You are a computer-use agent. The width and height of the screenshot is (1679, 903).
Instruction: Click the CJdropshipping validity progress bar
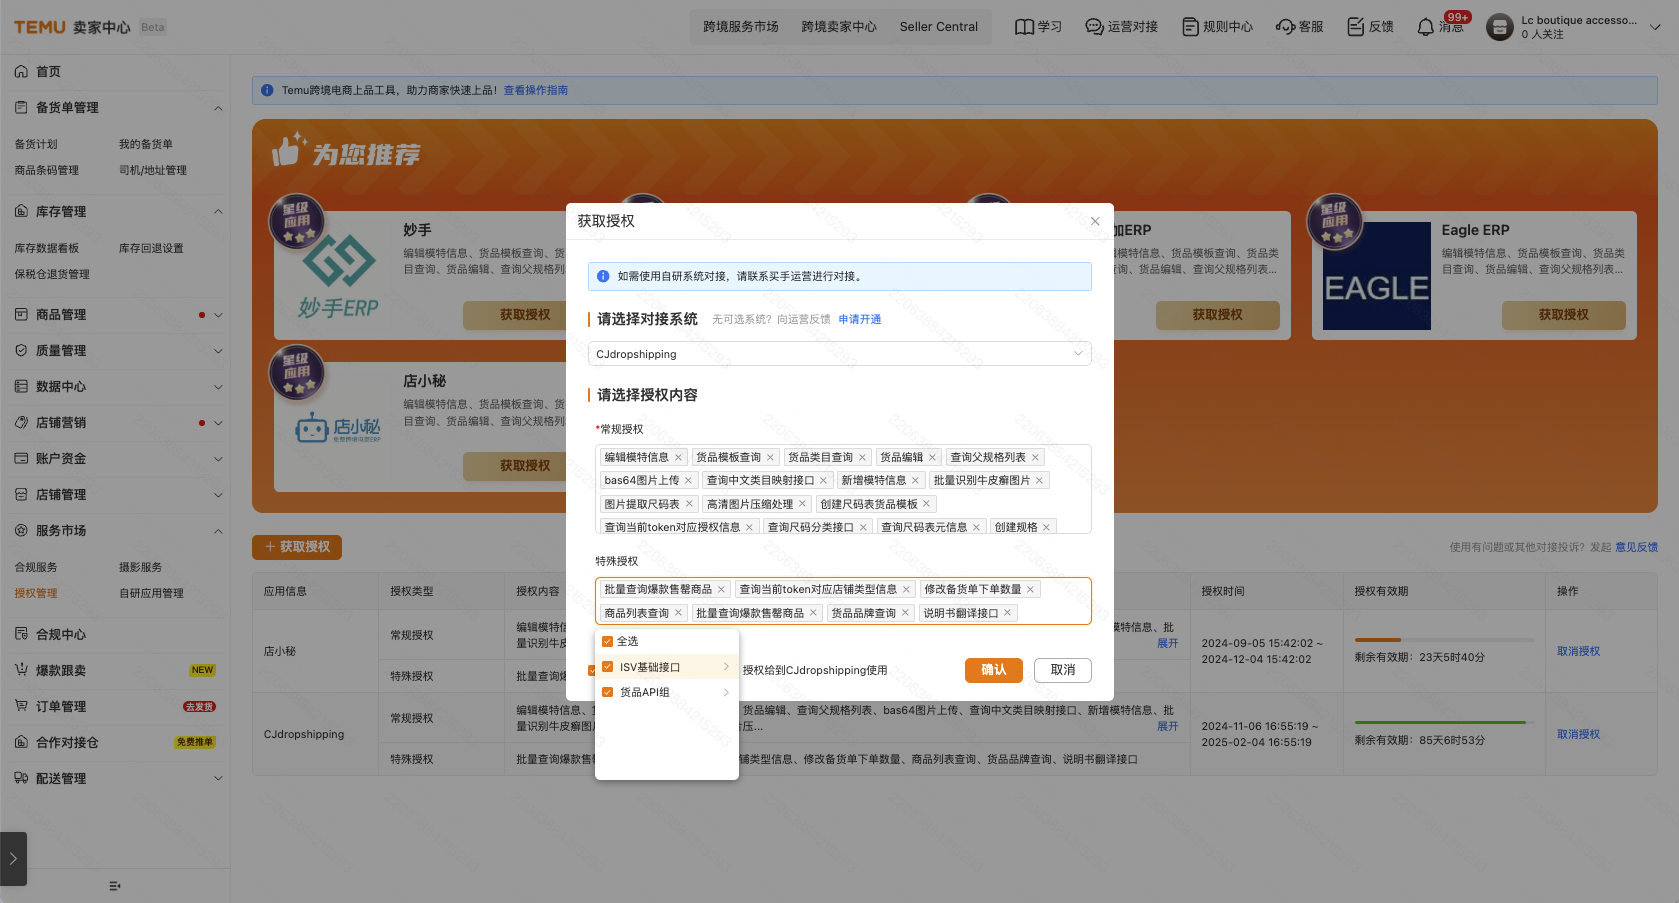click(x=1444, y=722)
